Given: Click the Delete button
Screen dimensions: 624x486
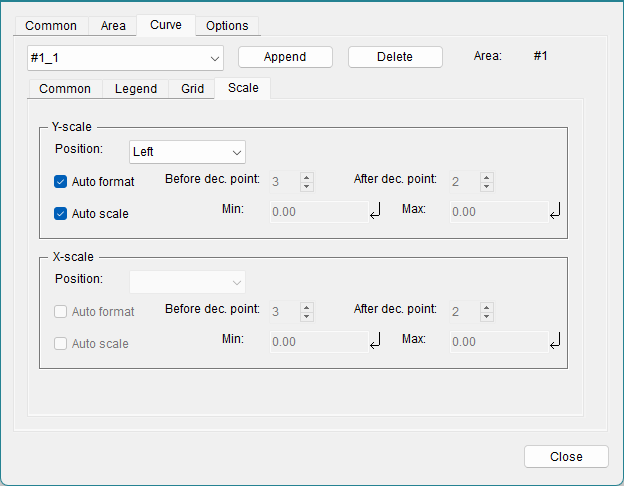Looking at the screenshot, I should coord(395,57).
